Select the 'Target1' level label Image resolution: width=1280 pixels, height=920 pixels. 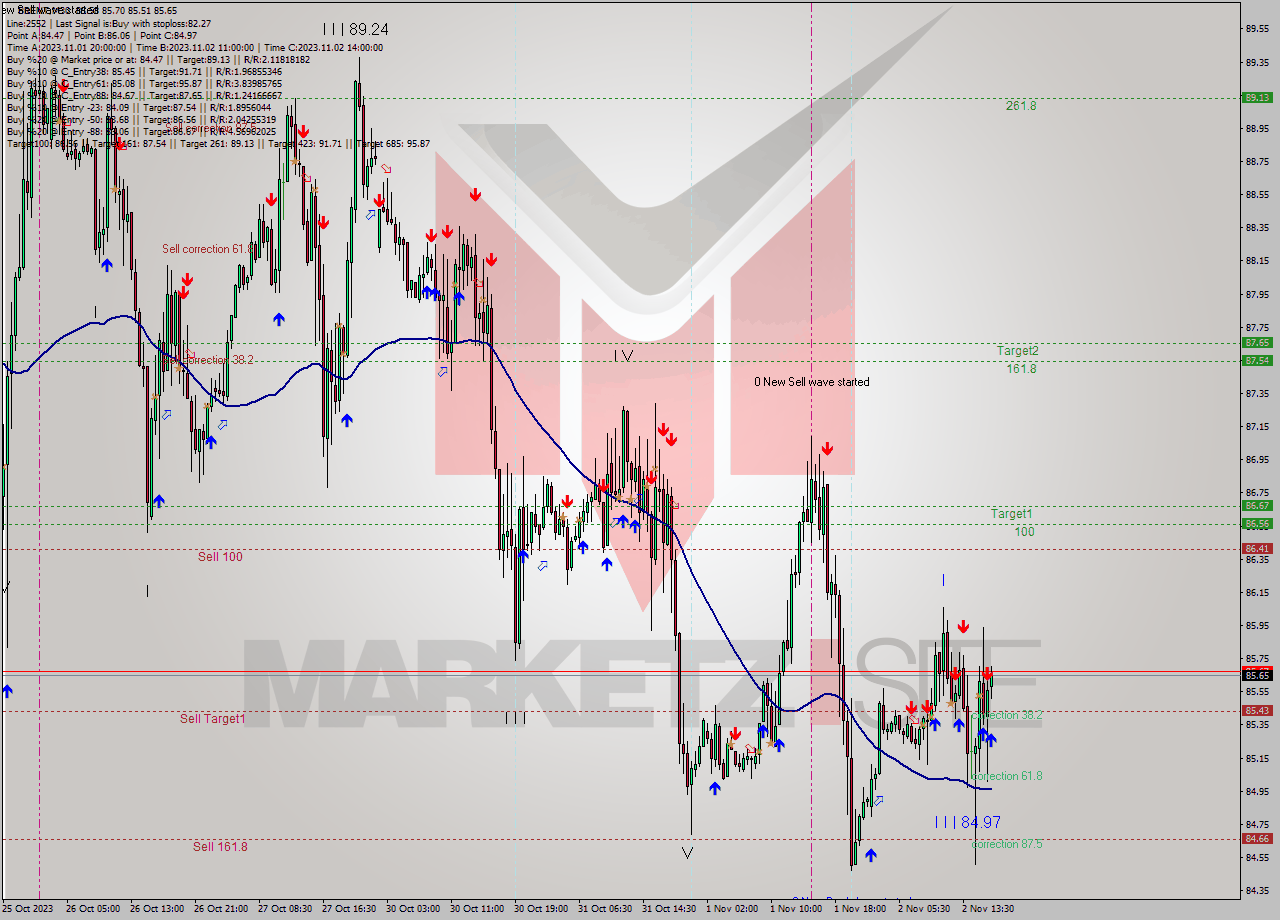pyautogui.click(x=1011, y=514)
